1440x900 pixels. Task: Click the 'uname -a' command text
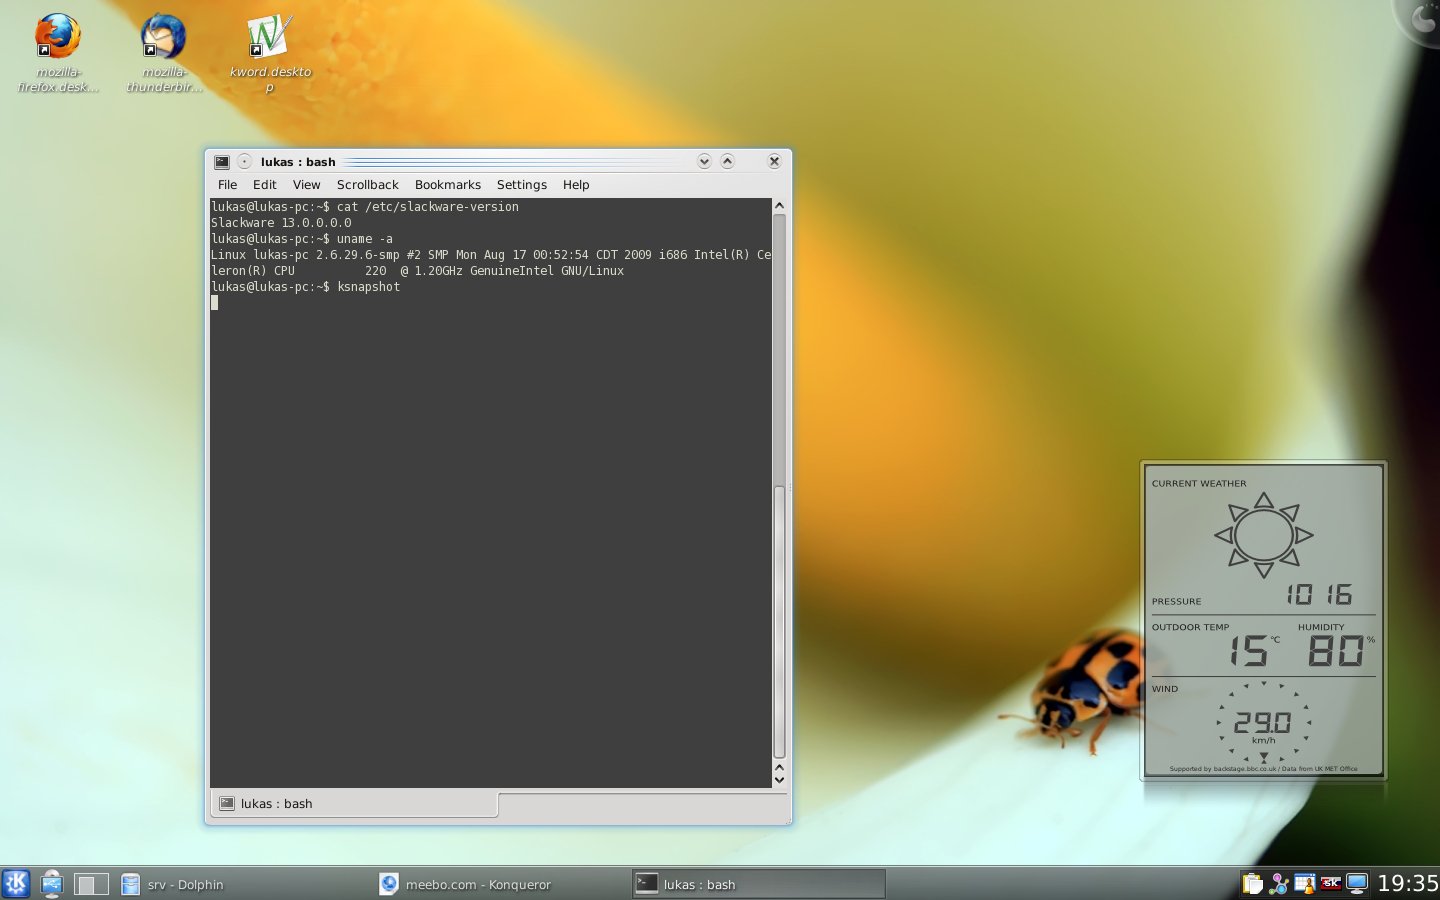(365, 239)
